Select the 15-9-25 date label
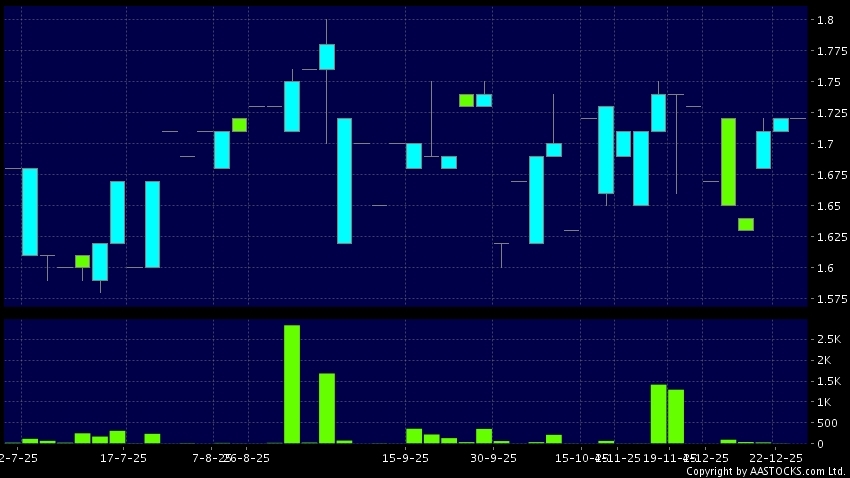Viewport: 850px width, 478px height. click(406, 458)
